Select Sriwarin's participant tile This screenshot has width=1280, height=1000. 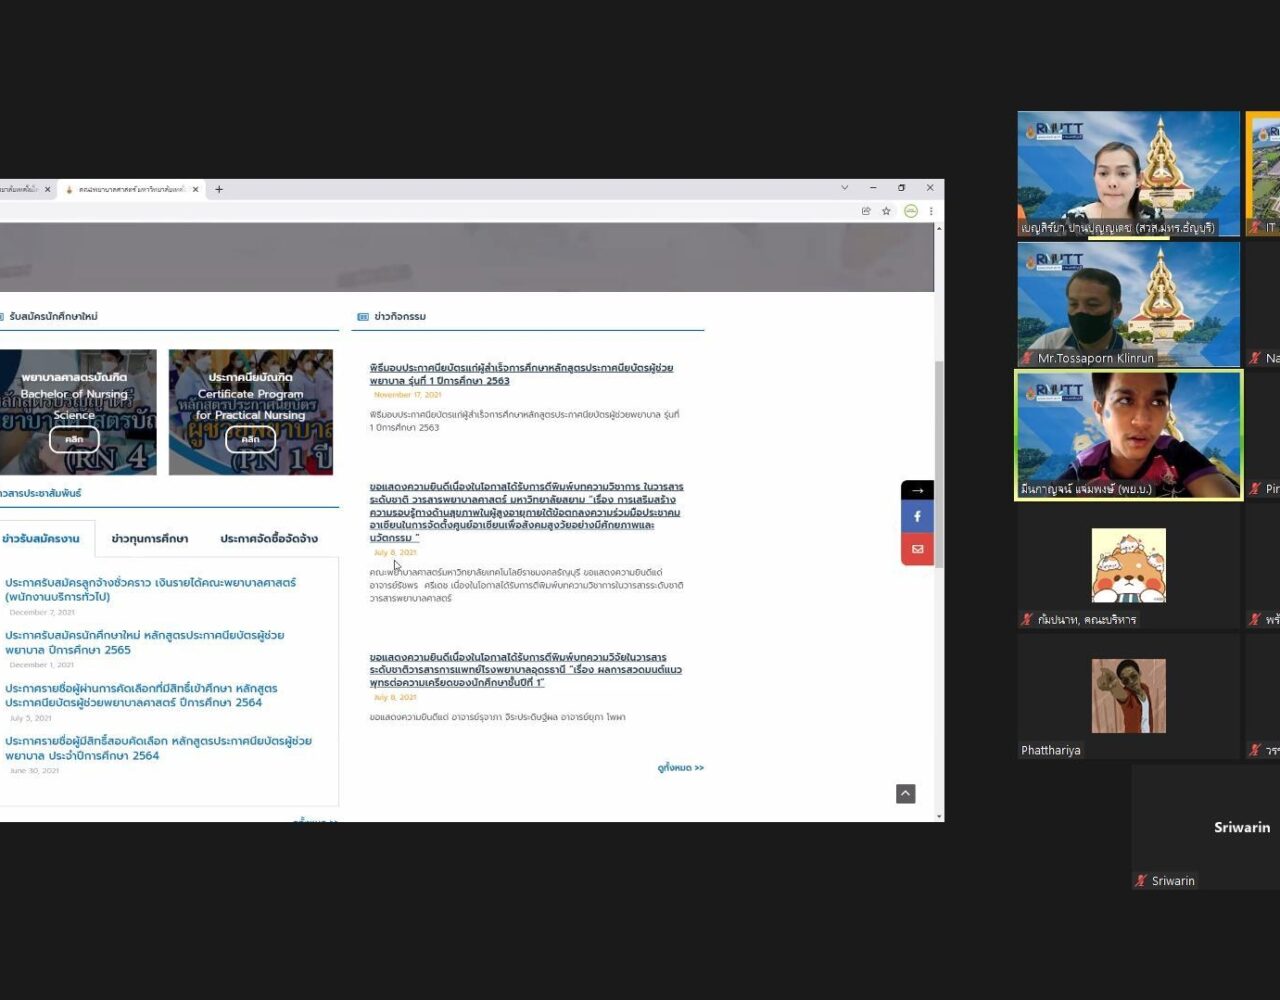(1206, 827)
